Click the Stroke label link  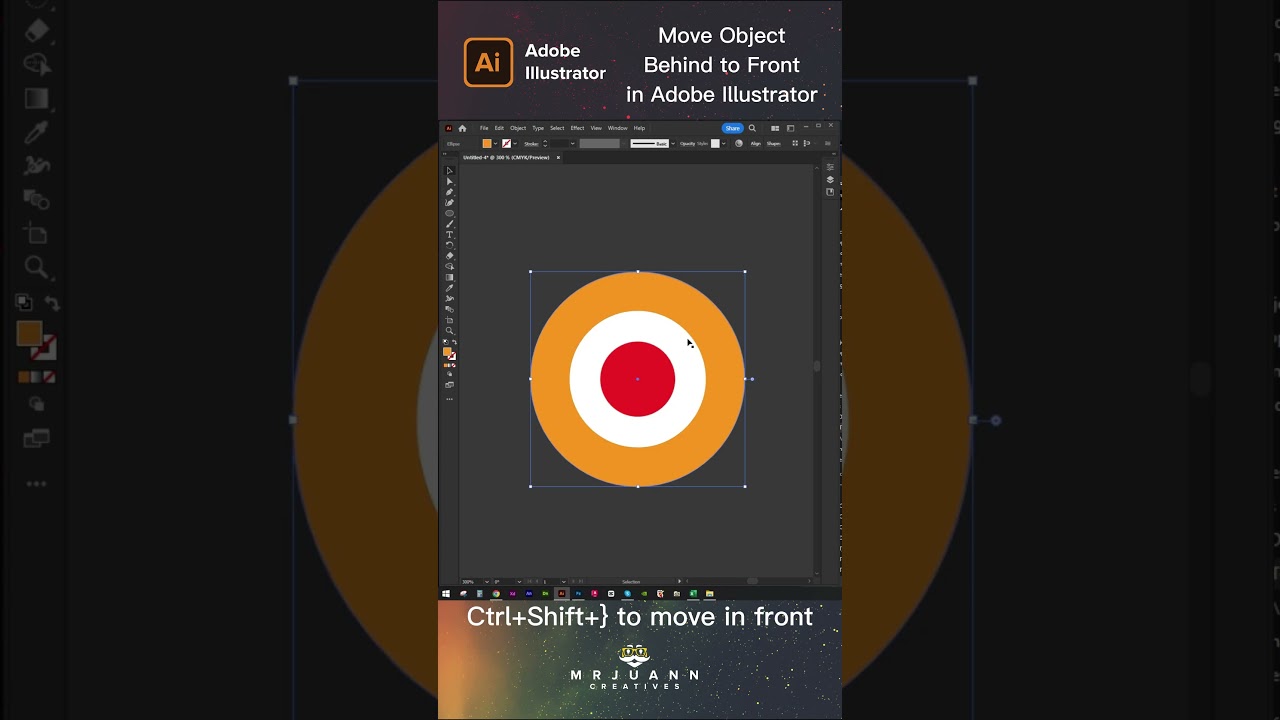pyautogui.click(x=531, y=144)
